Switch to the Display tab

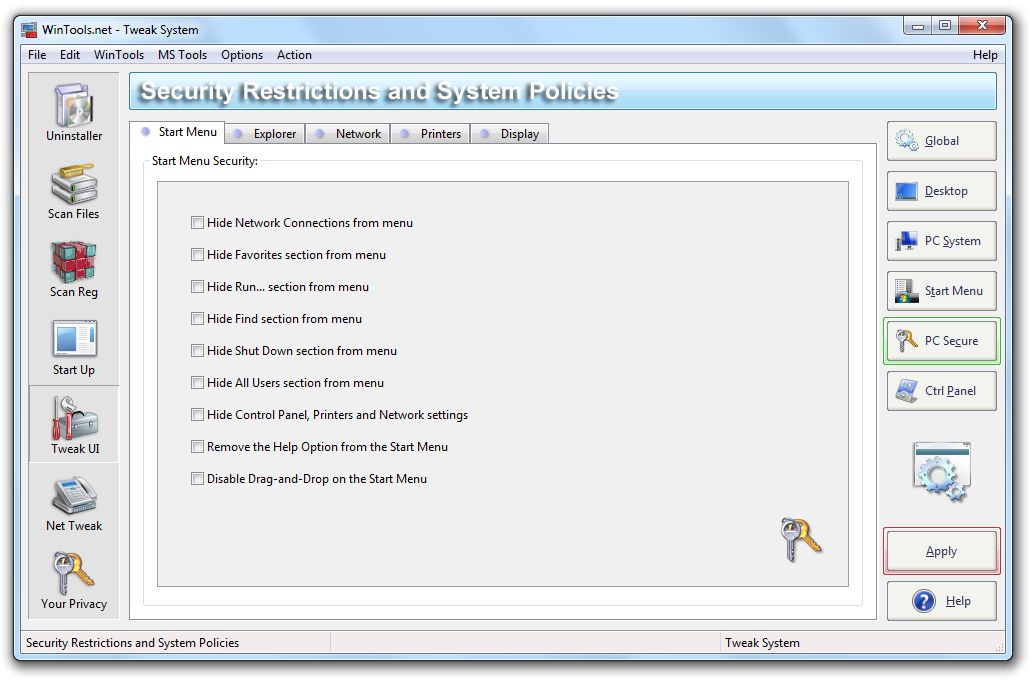pos(509,134)
